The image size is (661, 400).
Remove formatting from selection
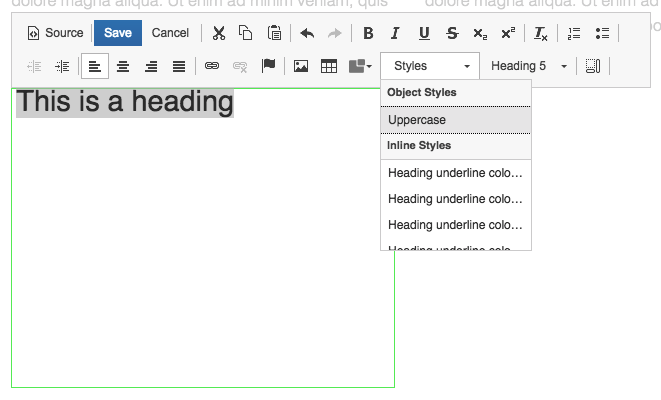[x=540, y=33]
